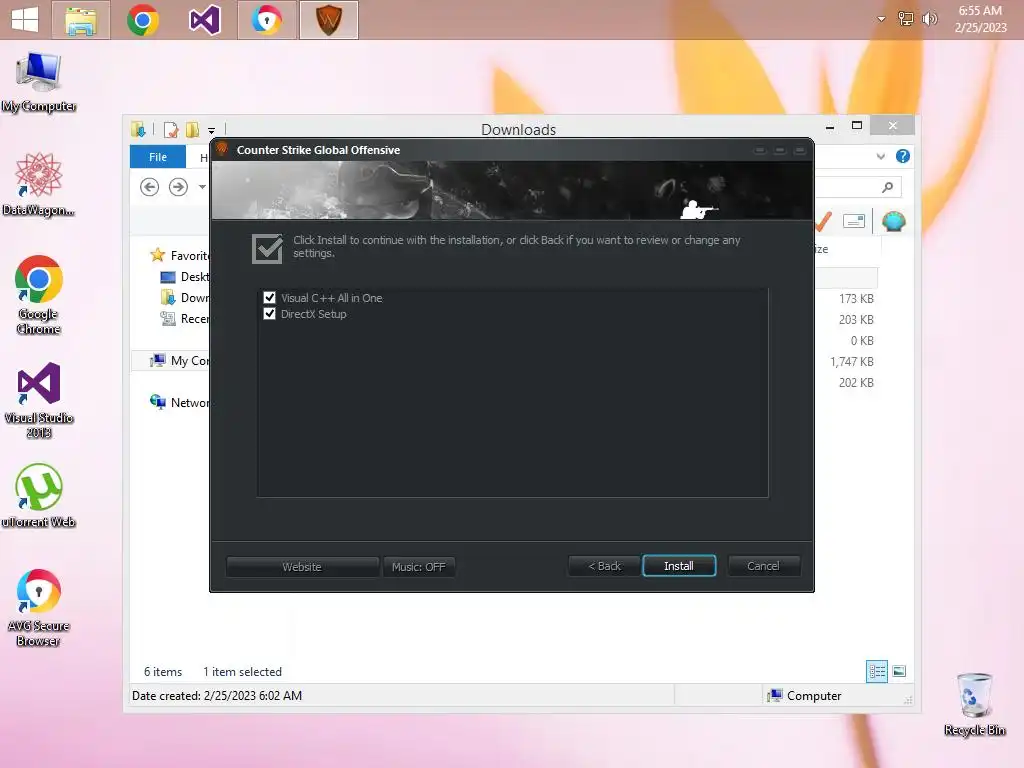This screenshot has width=1024, height=768.
Task: Select the file sized 1,747 KB
Action: click(852, 362)
